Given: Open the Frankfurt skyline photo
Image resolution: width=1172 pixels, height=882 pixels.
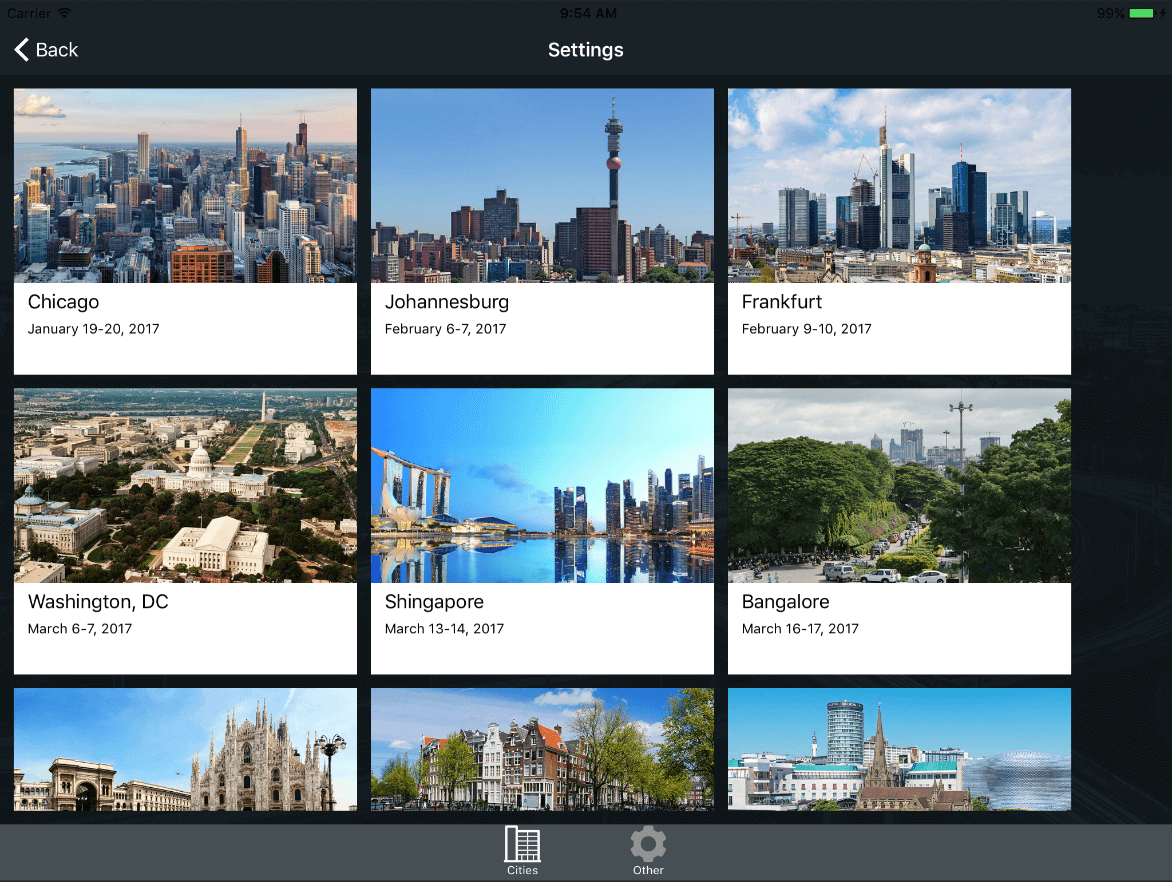Looking at the screenshot, I should [x=899, y=185].
